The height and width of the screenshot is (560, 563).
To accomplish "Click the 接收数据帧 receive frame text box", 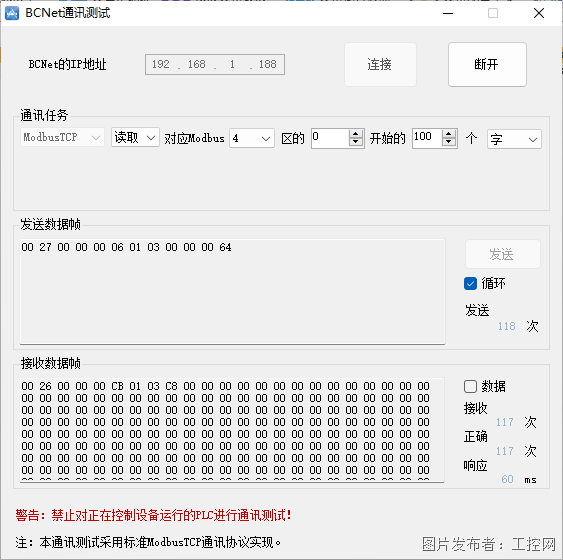I will coord(232,430).
